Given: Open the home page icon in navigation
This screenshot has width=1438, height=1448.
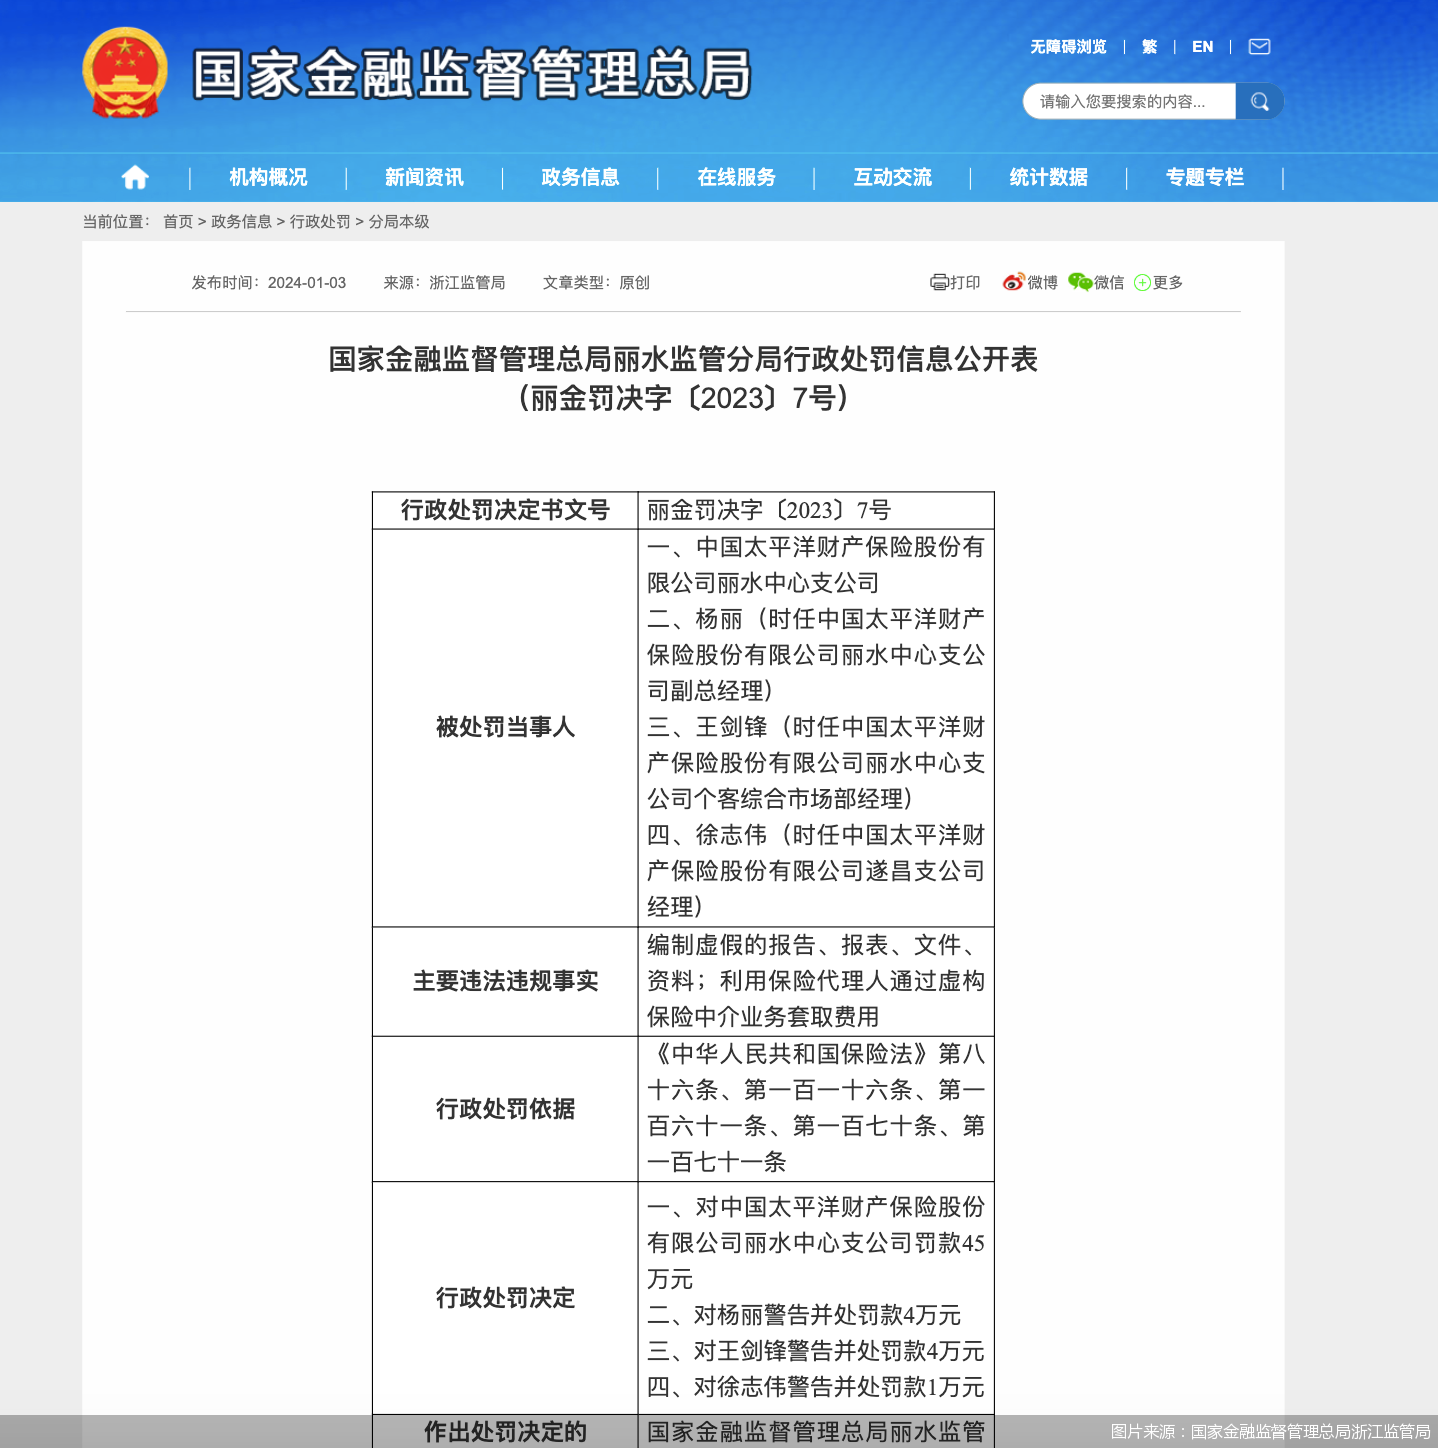Looking at the screenshot, I should coord(135,177).
